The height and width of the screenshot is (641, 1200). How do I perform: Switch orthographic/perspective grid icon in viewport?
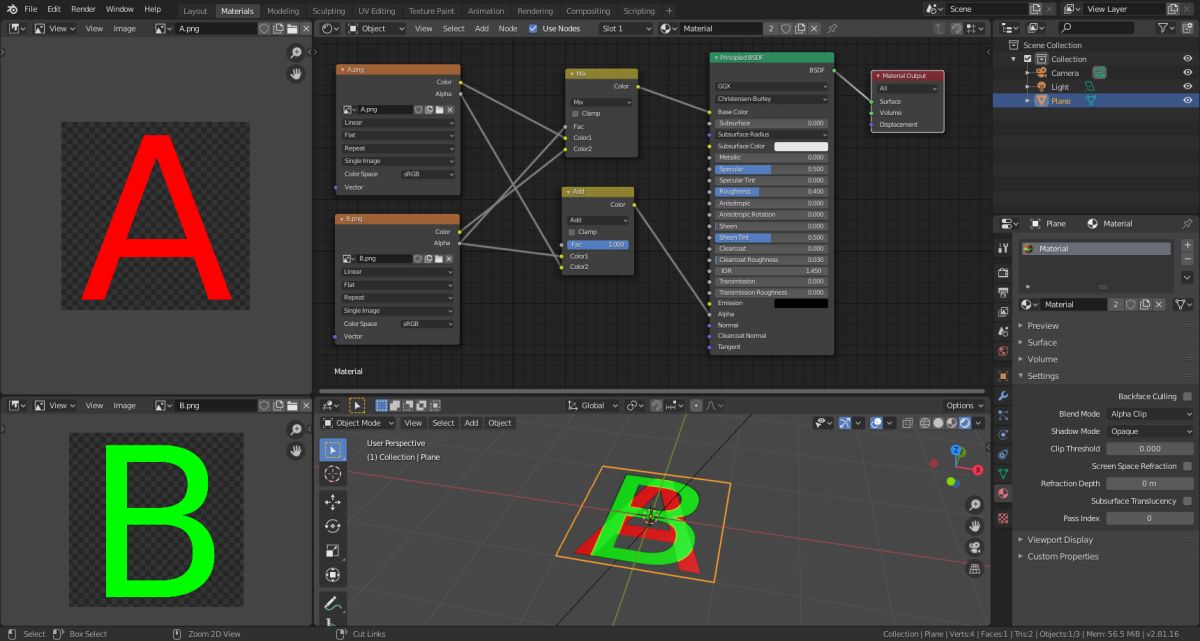pyautogui.click(x=974, y=569)
